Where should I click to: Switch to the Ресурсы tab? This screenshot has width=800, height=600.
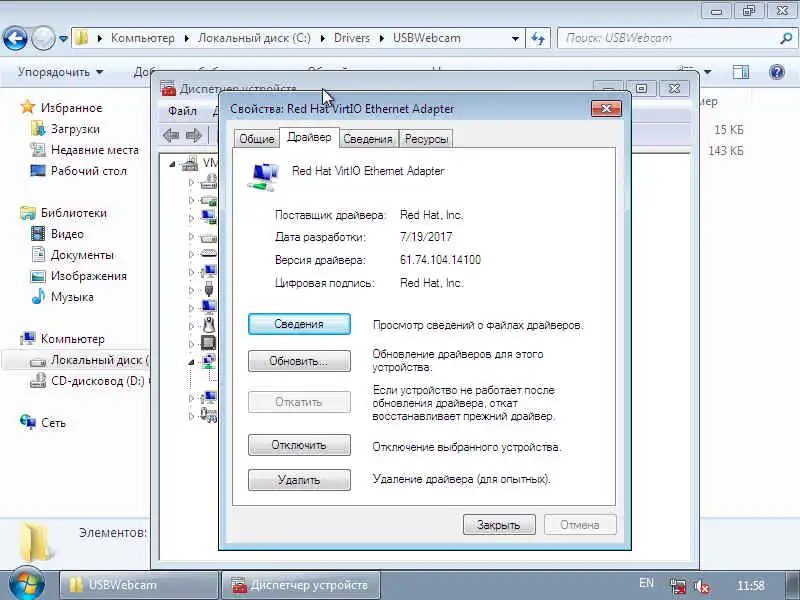426,139
